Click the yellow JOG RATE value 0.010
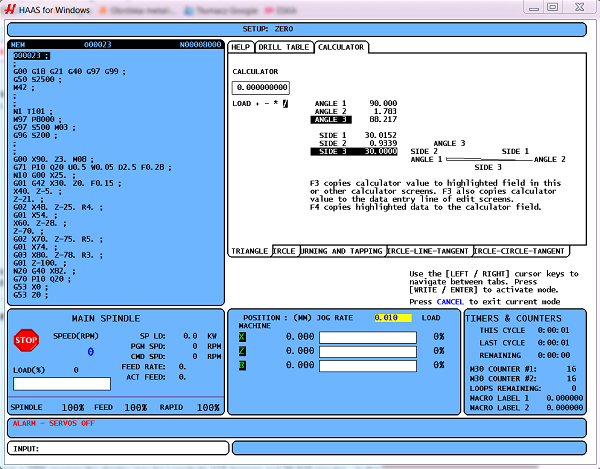The height and width of the screenshot is (469, 600). 393,318
